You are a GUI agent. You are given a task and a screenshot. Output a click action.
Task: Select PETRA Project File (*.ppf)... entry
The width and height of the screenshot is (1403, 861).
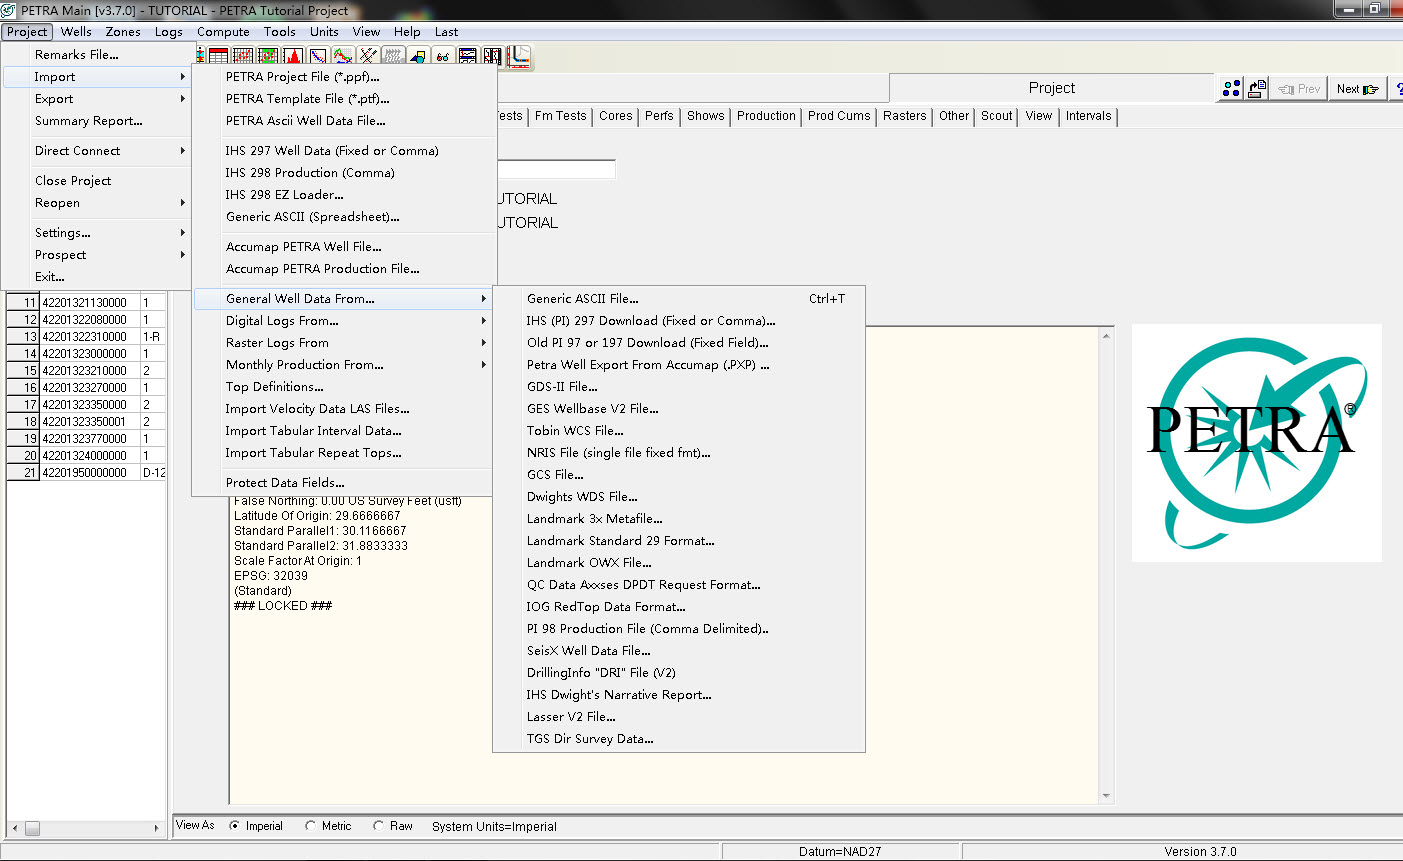click(x=344, y=77)
